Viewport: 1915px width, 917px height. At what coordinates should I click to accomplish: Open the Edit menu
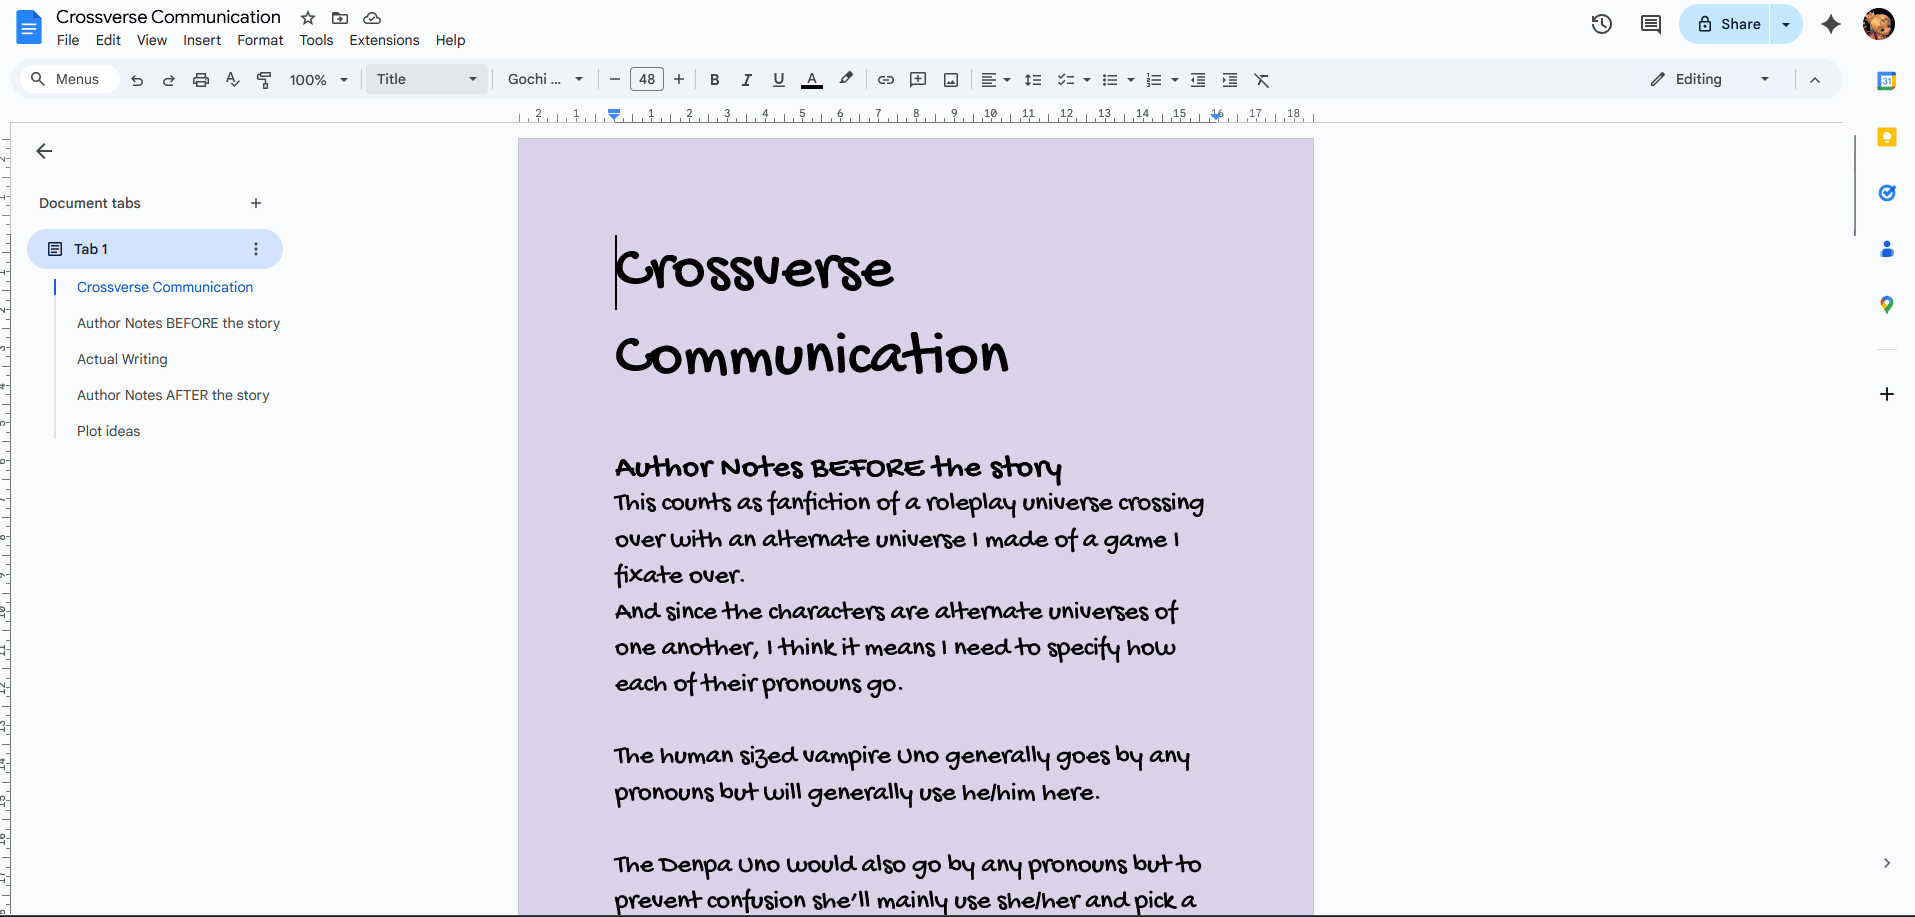(x=108, y=40)
